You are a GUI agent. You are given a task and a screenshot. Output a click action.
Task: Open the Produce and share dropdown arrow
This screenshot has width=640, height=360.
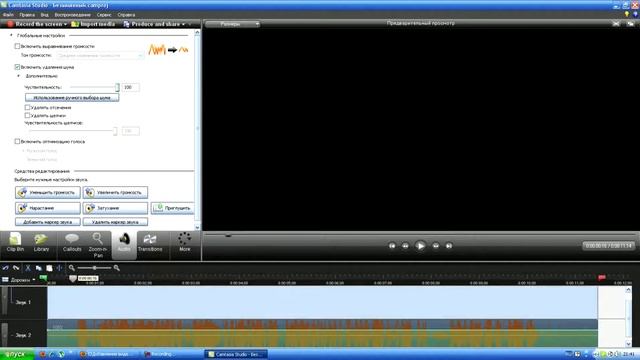183,24
